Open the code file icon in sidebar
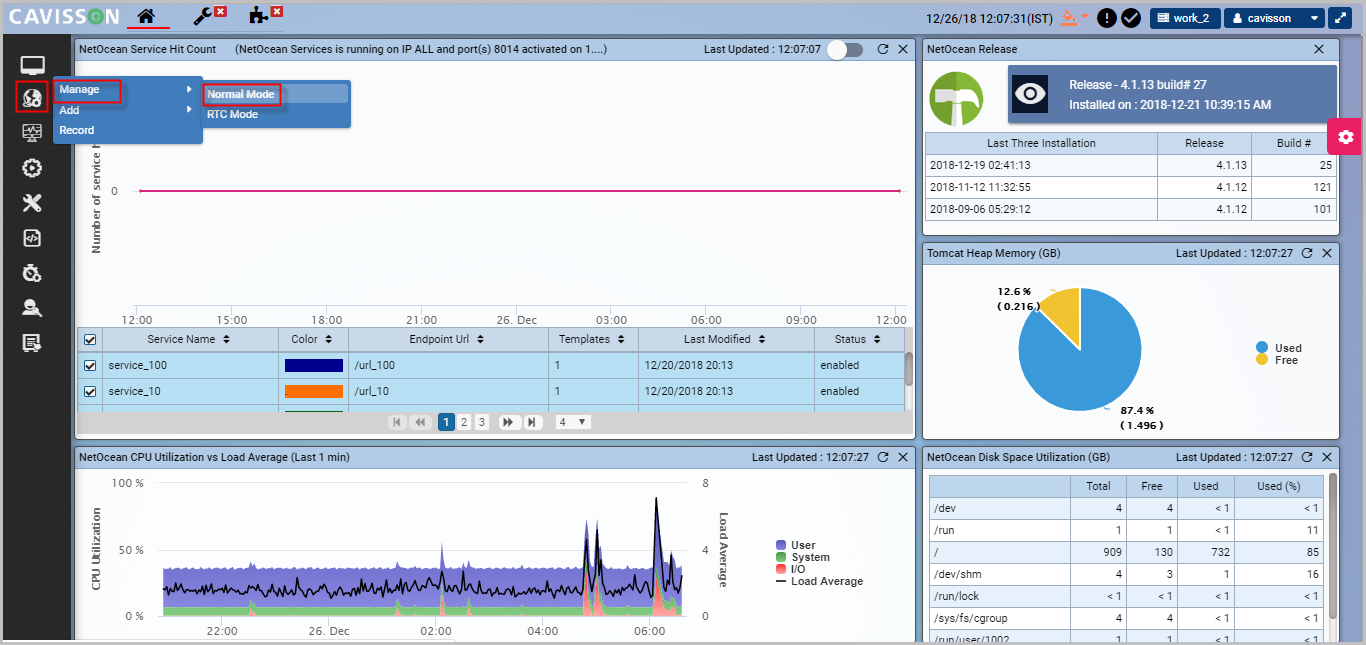Image resolution: width=1366 pixels, height=645 pixels. [32, 238]
